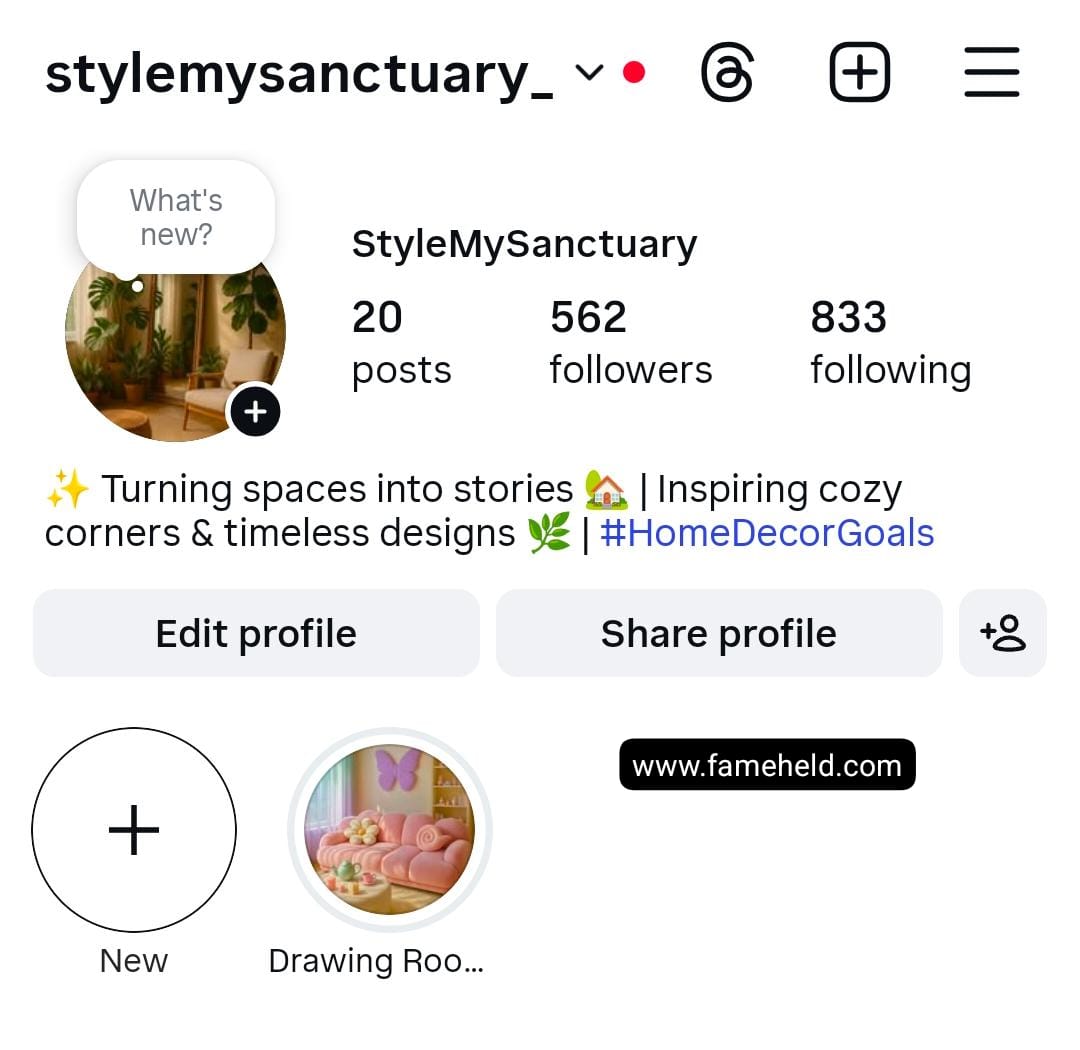Tap the create new post plus icon
The image size is (1080, 1050).
coord(859,73)
